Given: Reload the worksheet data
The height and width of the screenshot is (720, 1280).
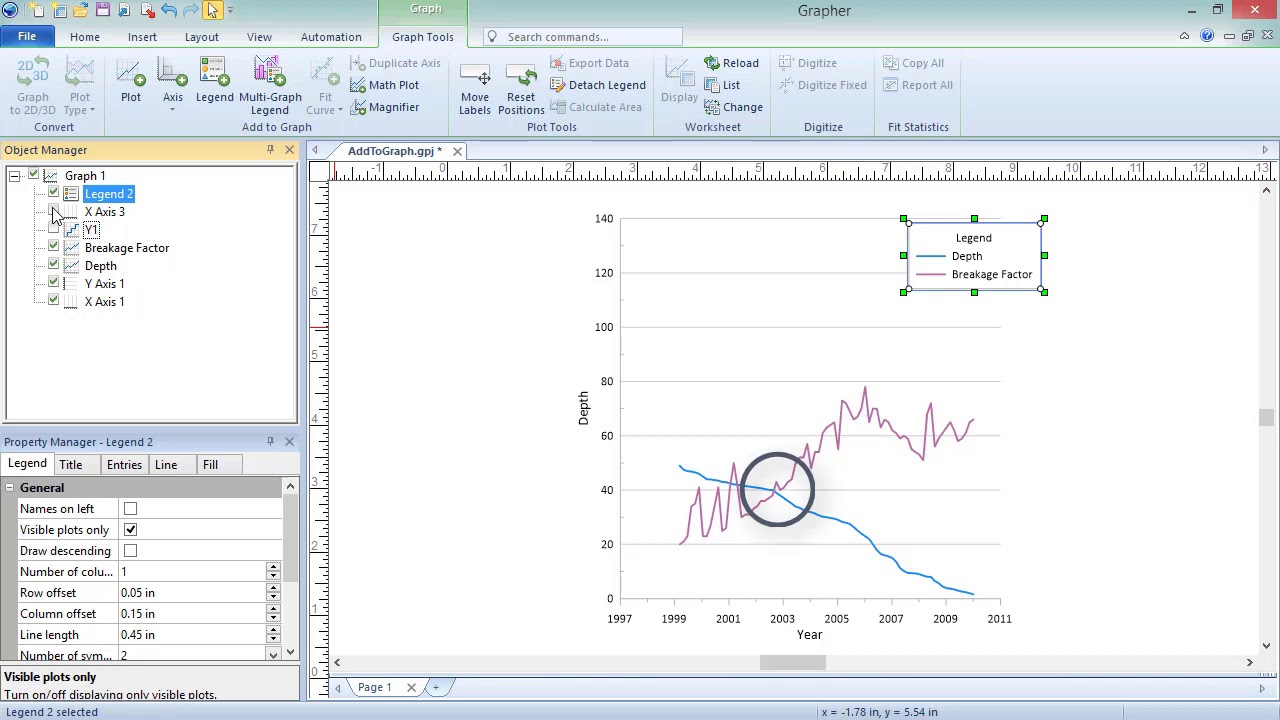Looking at the screenshot, I should [731, 63].
